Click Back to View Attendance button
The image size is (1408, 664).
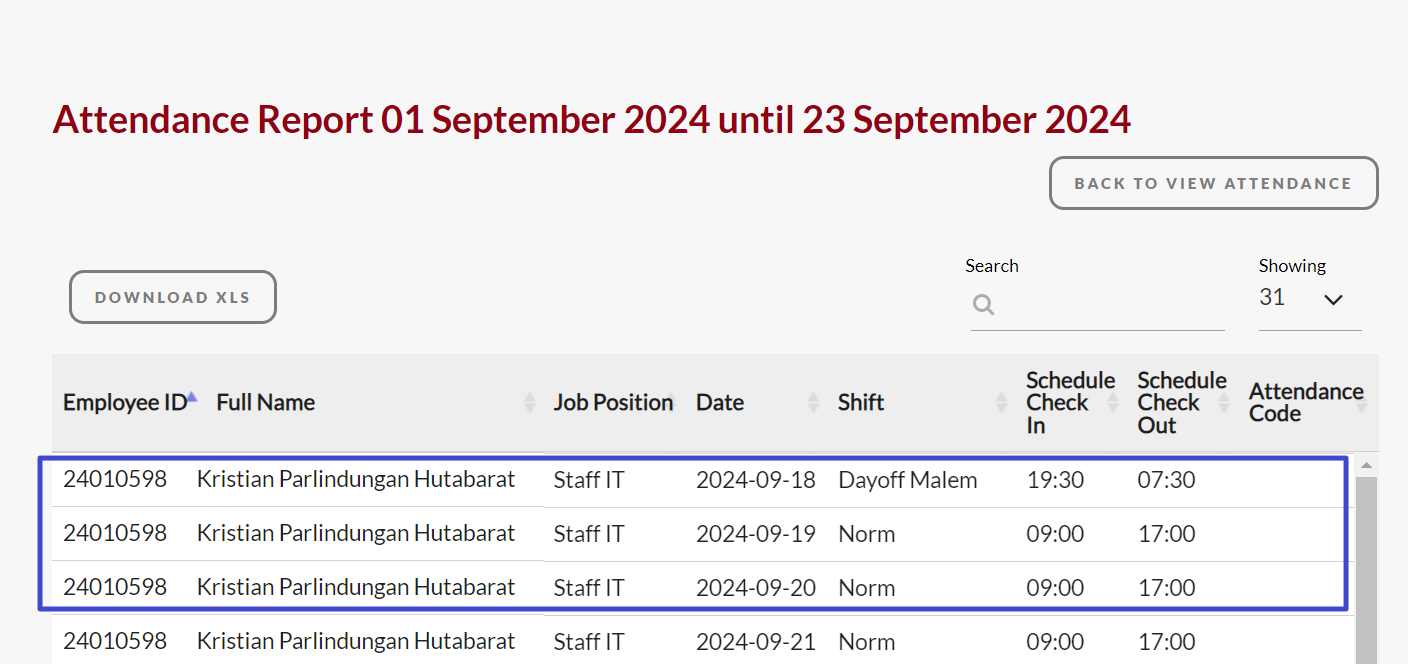tap(1213, 184)
